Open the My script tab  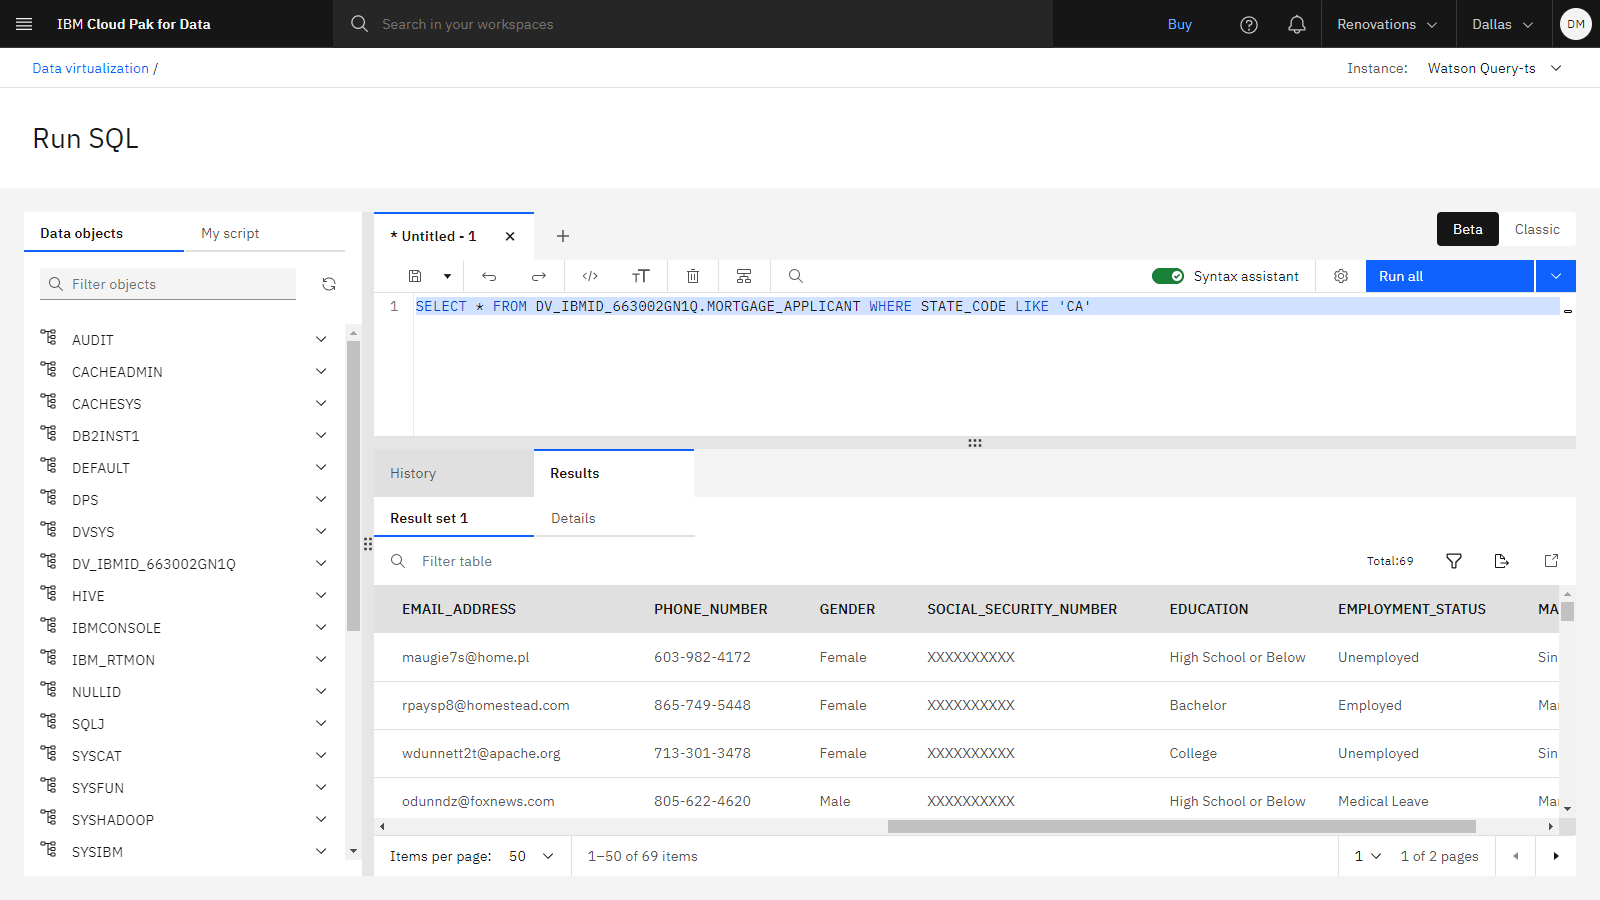click(x=230, y=233)
